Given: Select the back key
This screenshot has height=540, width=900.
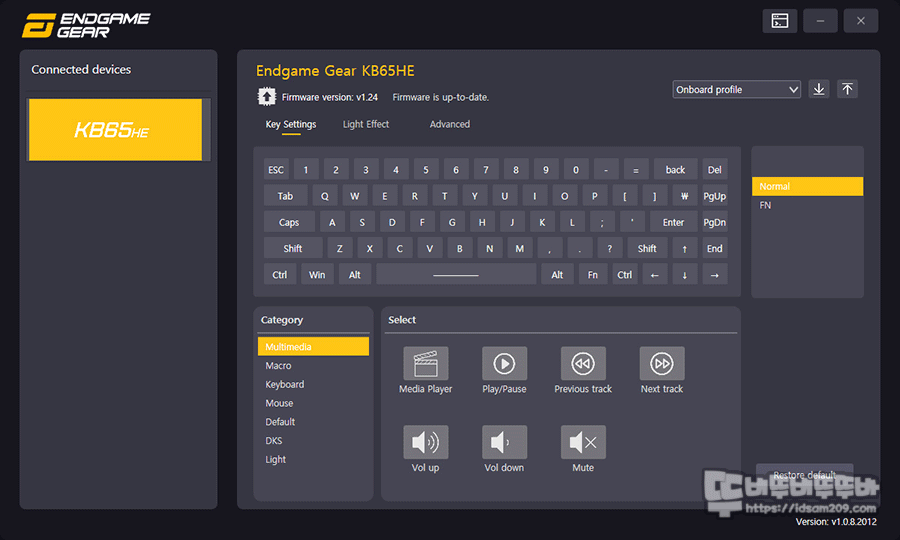Looking at the screenshot, I should pos(675,170).
